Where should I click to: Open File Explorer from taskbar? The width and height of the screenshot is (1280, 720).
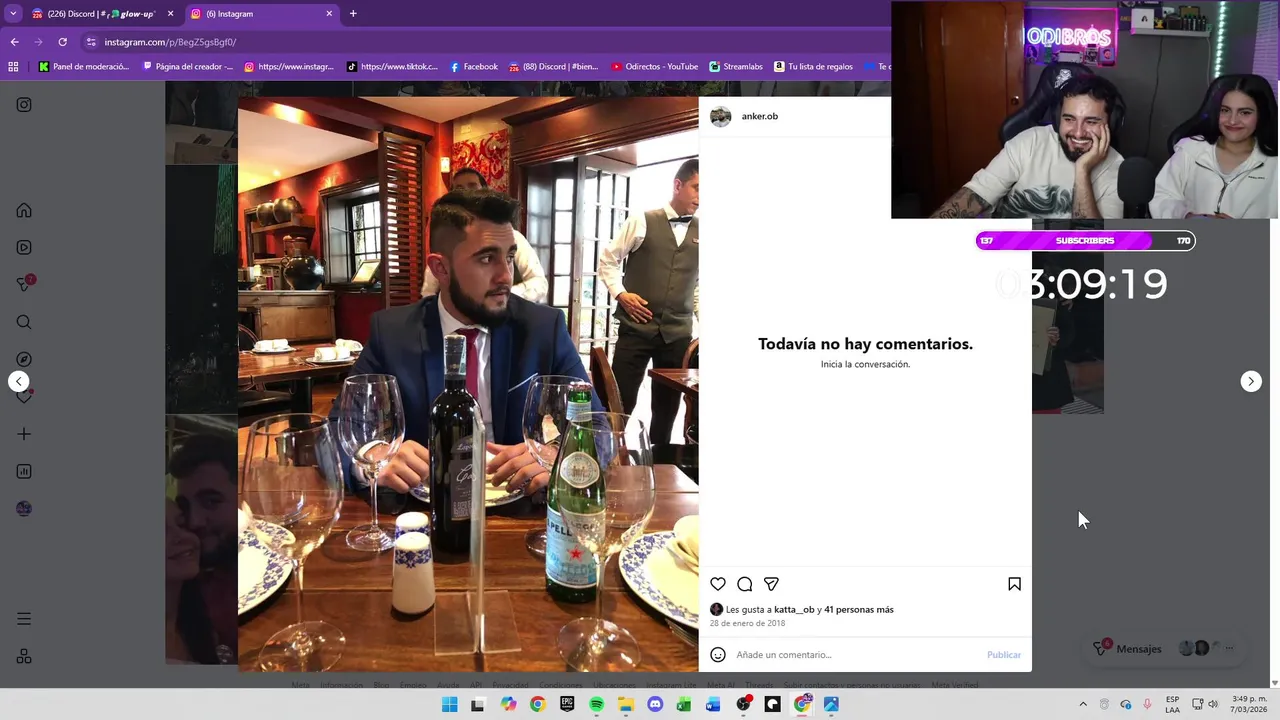point(626,705)
